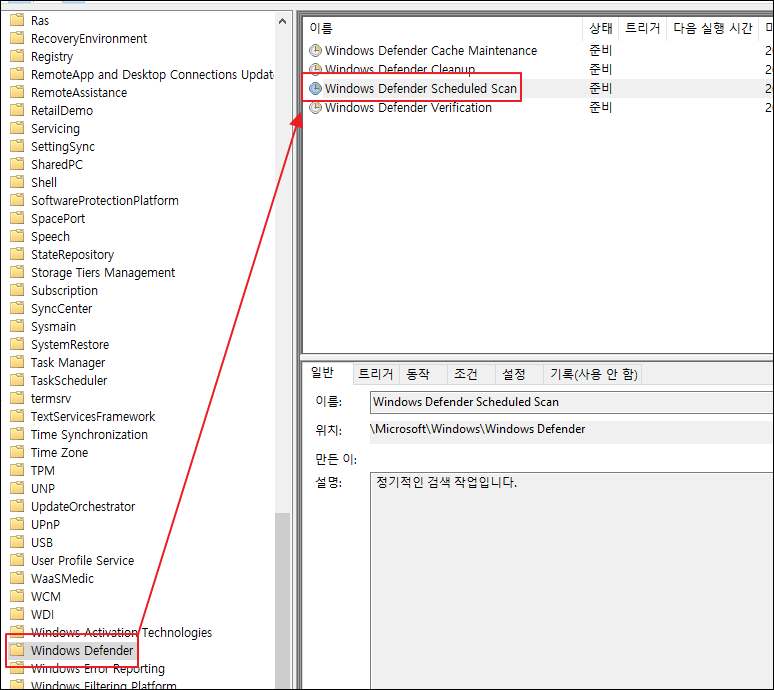Screen dimensions: 774x690
Task: Select the WCM folder
Action: click(x=45, y=597)
